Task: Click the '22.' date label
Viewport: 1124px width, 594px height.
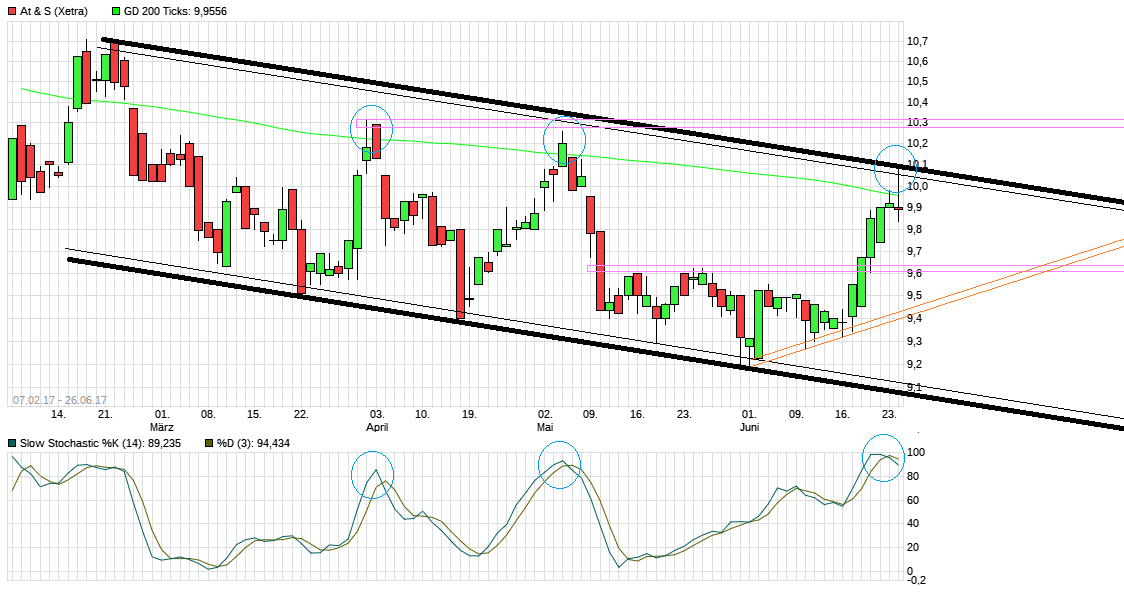Action: [x=300, y=415]
